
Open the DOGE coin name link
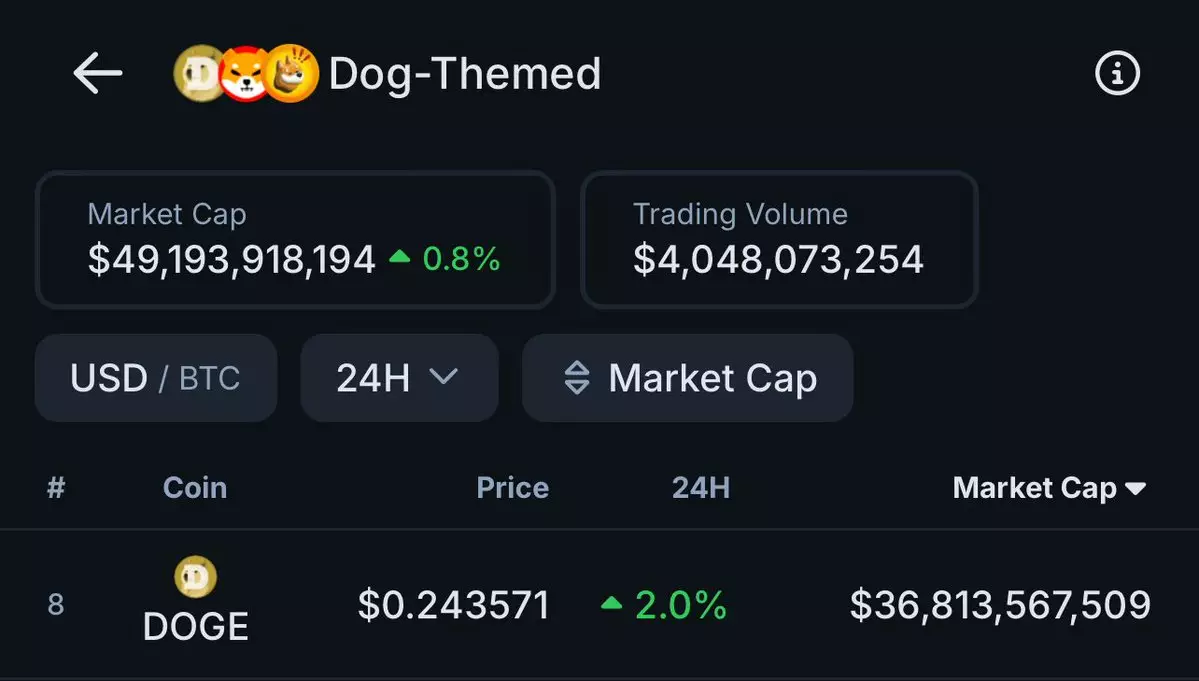196,627
